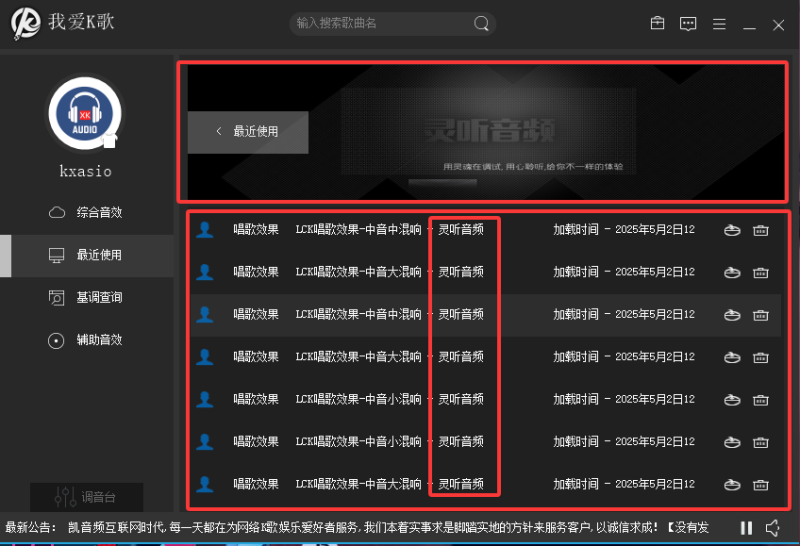Load effect icon in the highlighted 中音中混响 row
800x546 pixels.
(732, 315)
